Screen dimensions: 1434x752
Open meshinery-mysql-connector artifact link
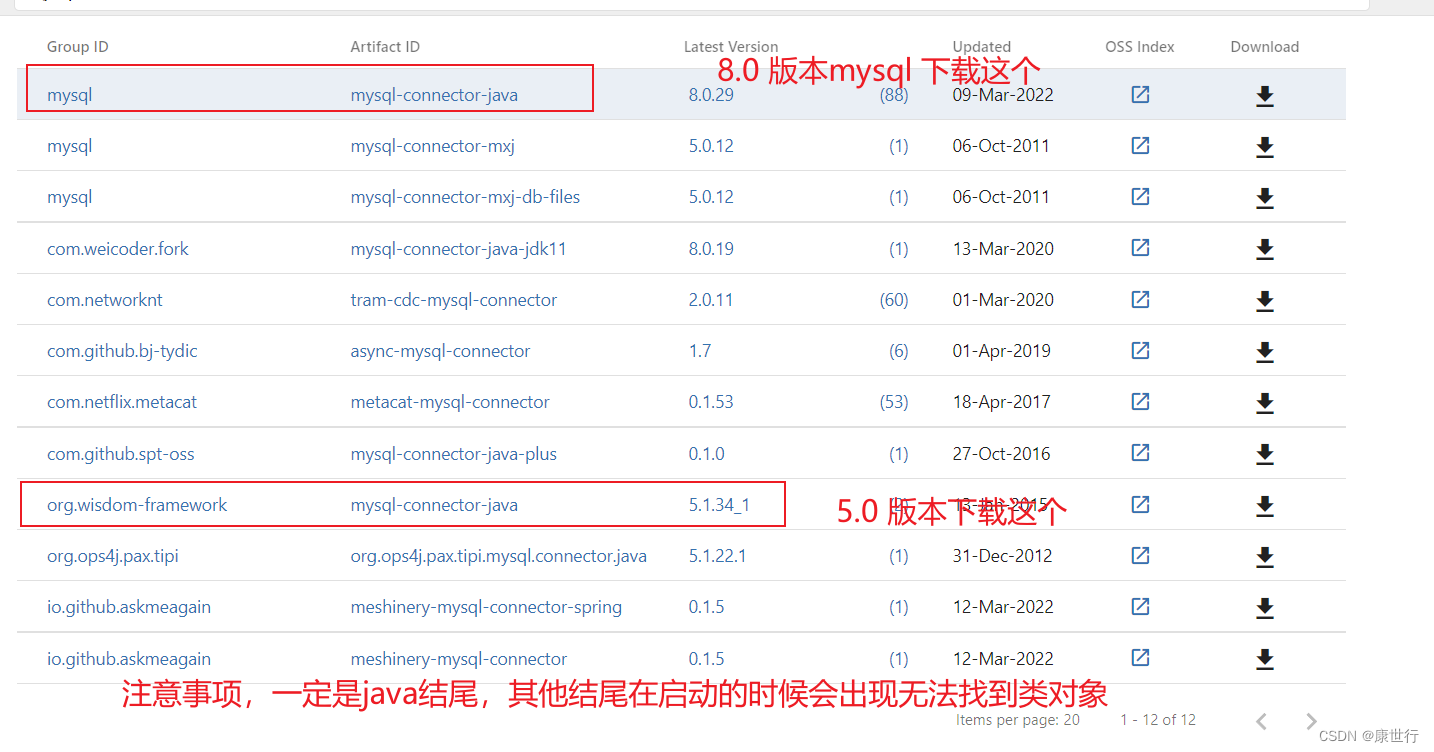pos(458,659)
